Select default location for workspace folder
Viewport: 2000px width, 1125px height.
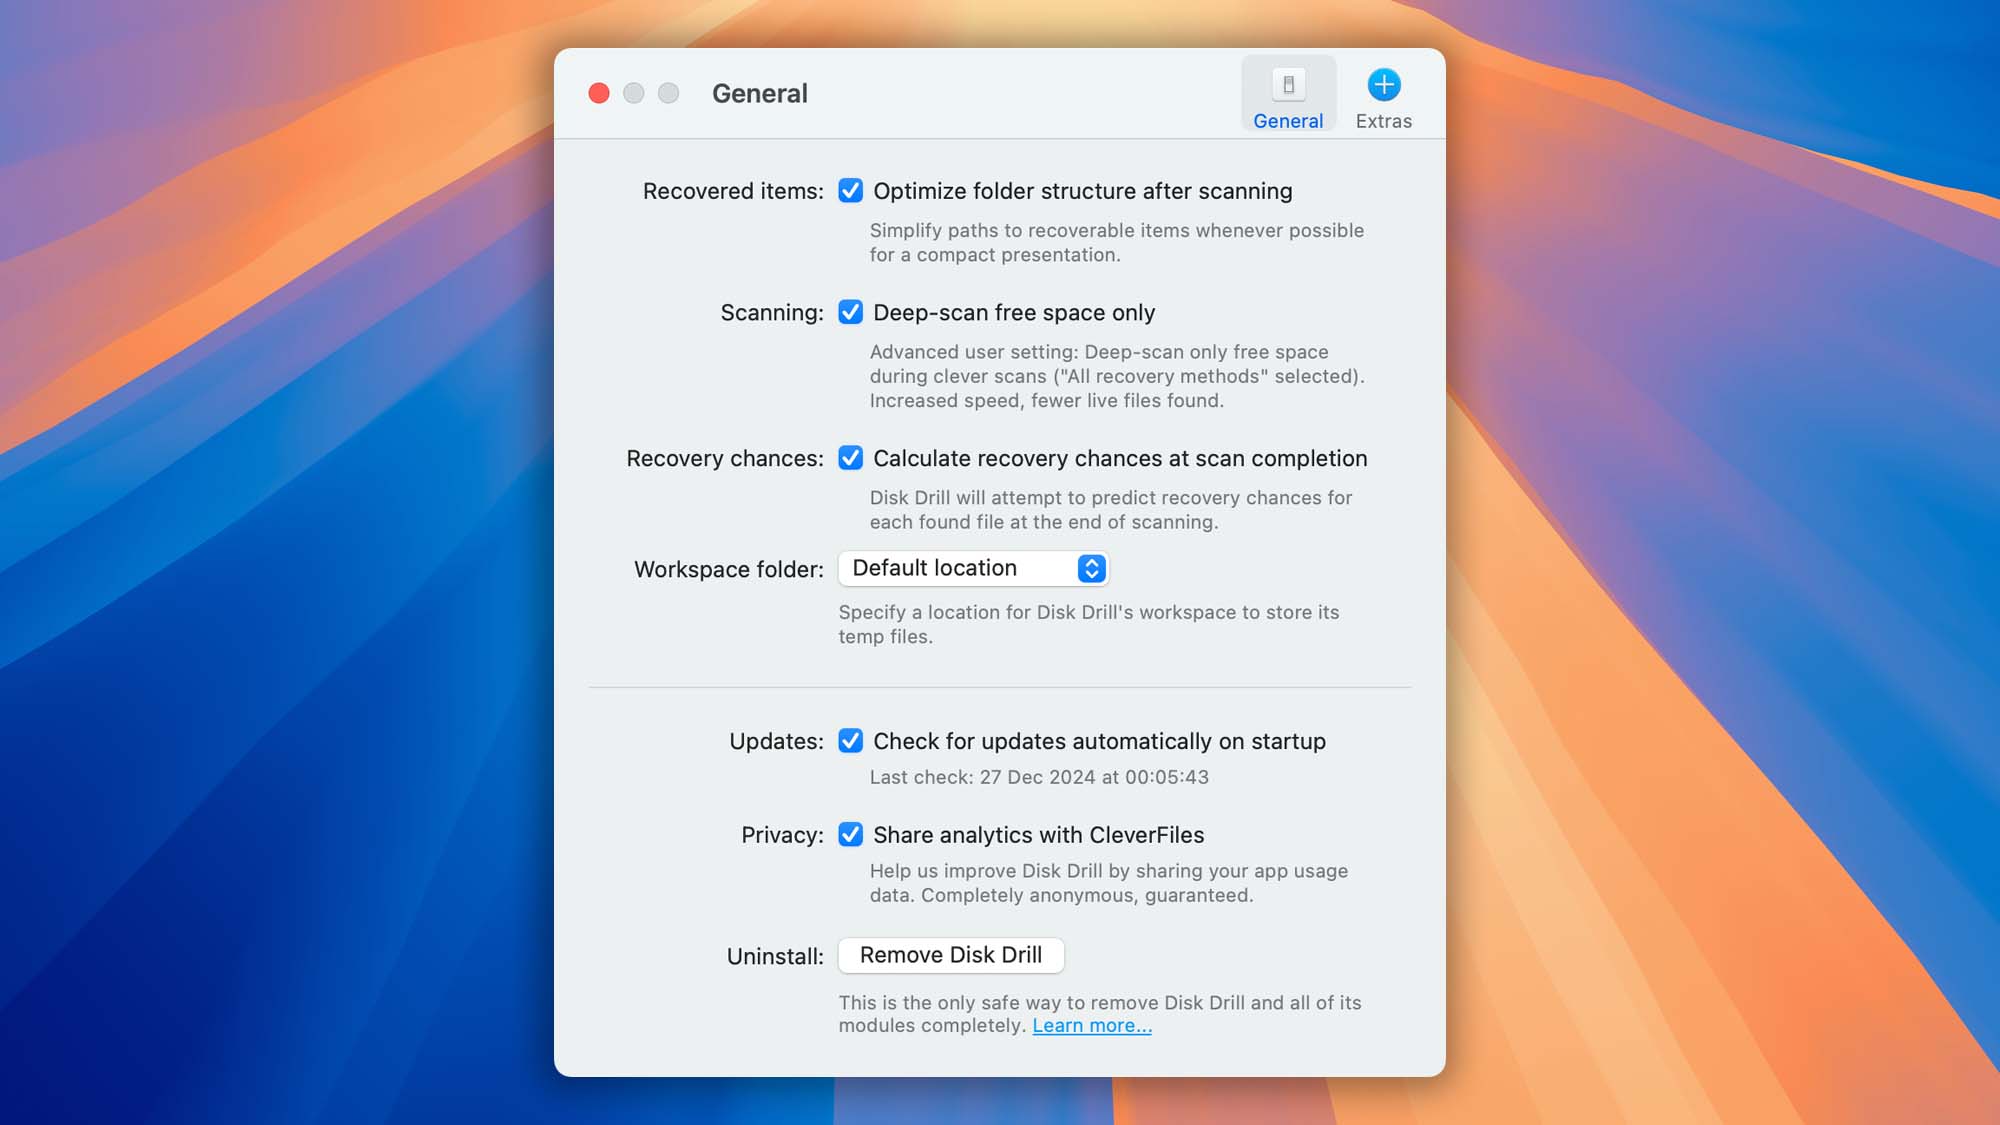(x=971, y=567)
